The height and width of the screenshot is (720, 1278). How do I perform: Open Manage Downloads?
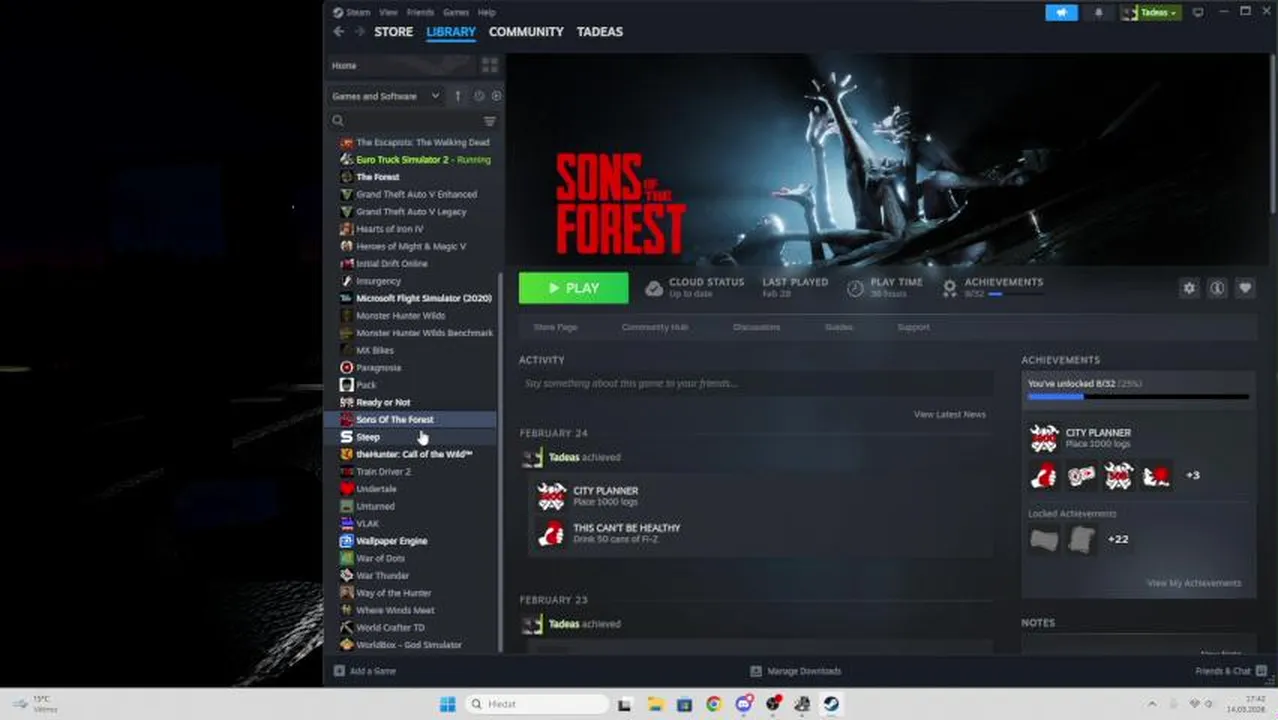(796, 671)
